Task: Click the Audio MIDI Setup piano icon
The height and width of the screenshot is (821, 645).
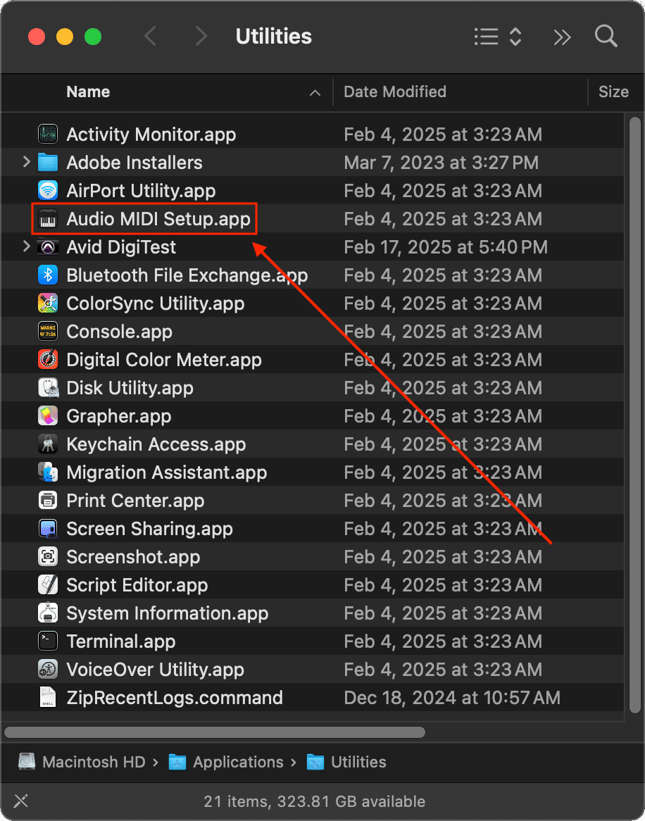Action: click(48, 219)
